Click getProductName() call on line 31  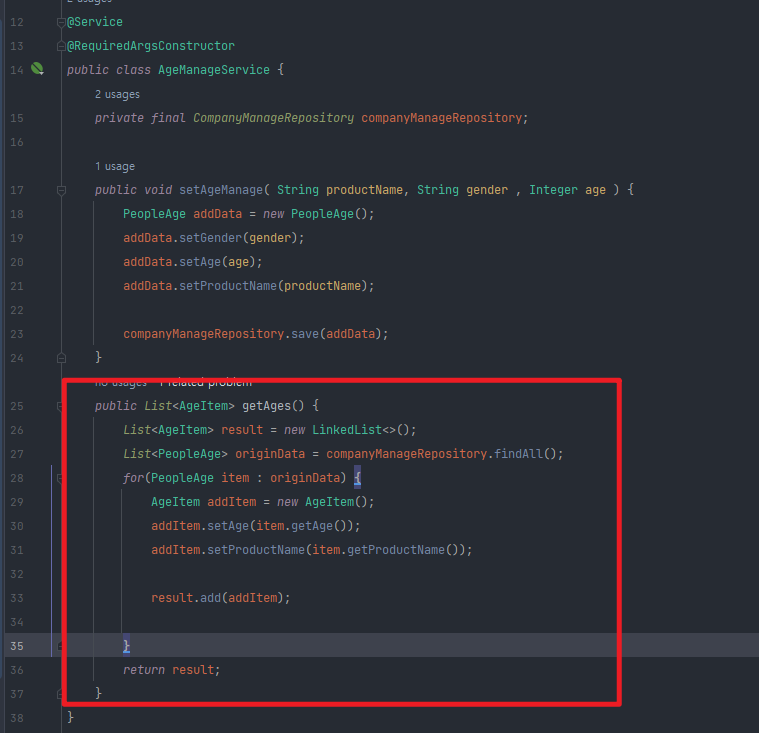click(x=402, y=550)
